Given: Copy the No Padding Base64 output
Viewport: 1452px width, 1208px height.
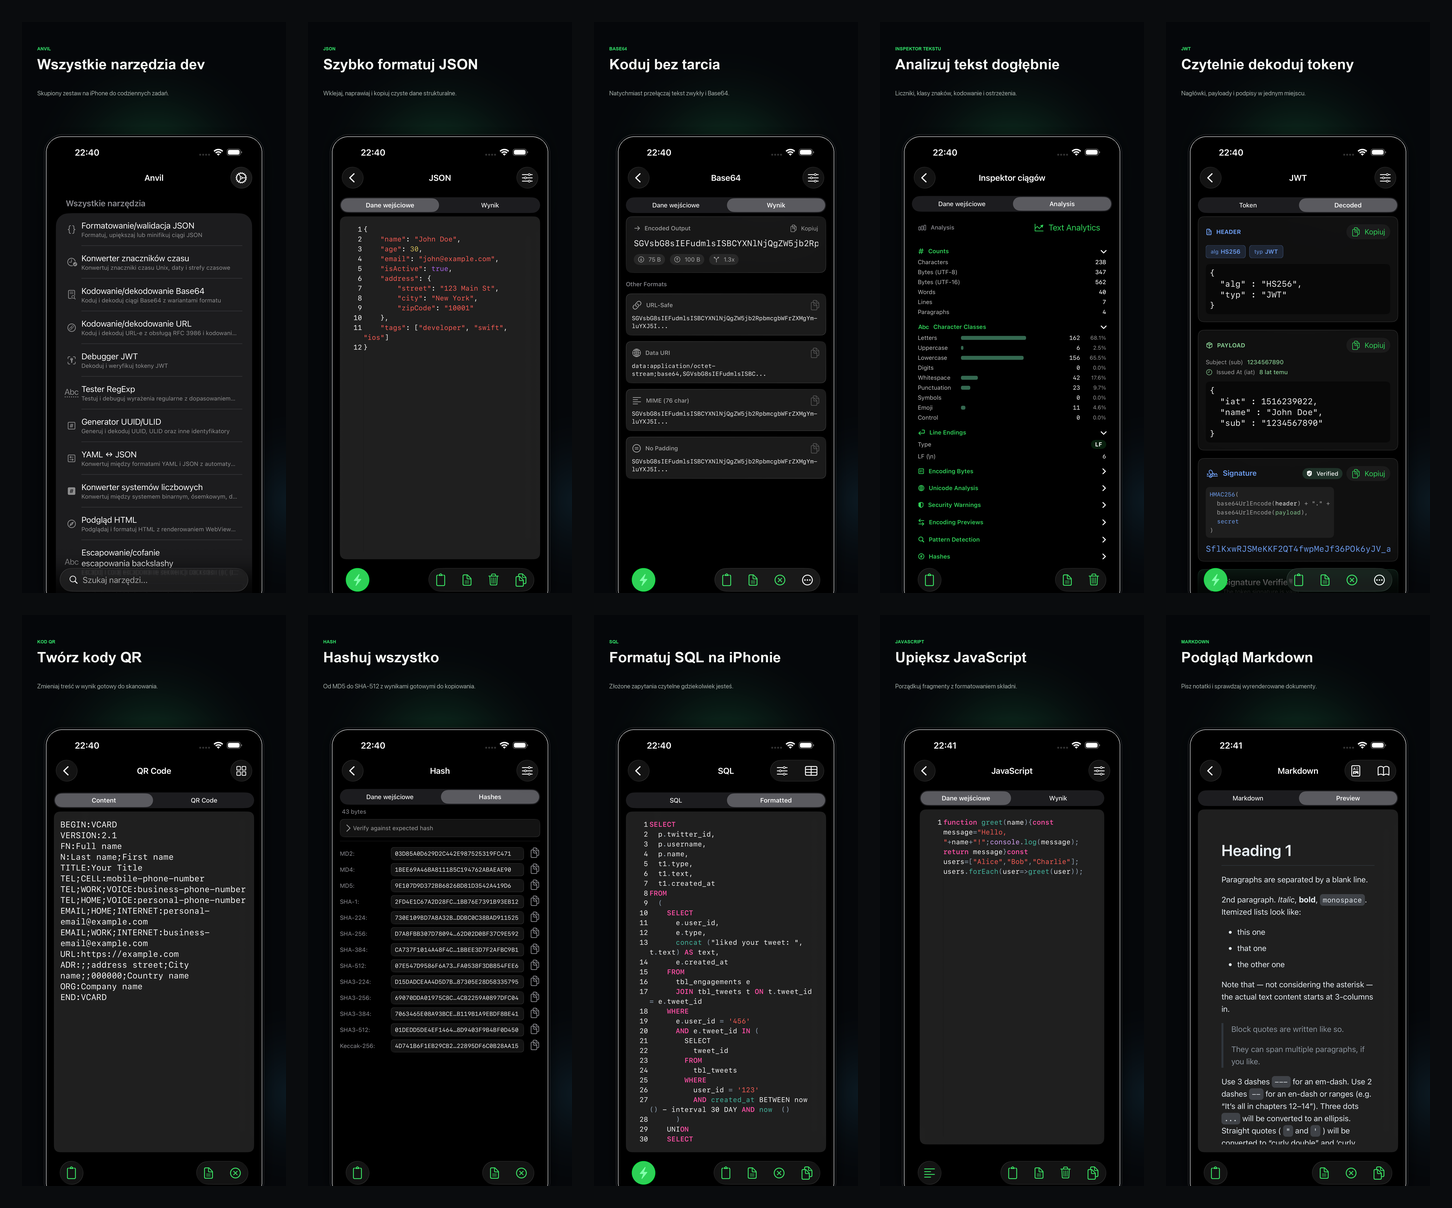Looking at the screenshot, I should pos(814,448).
